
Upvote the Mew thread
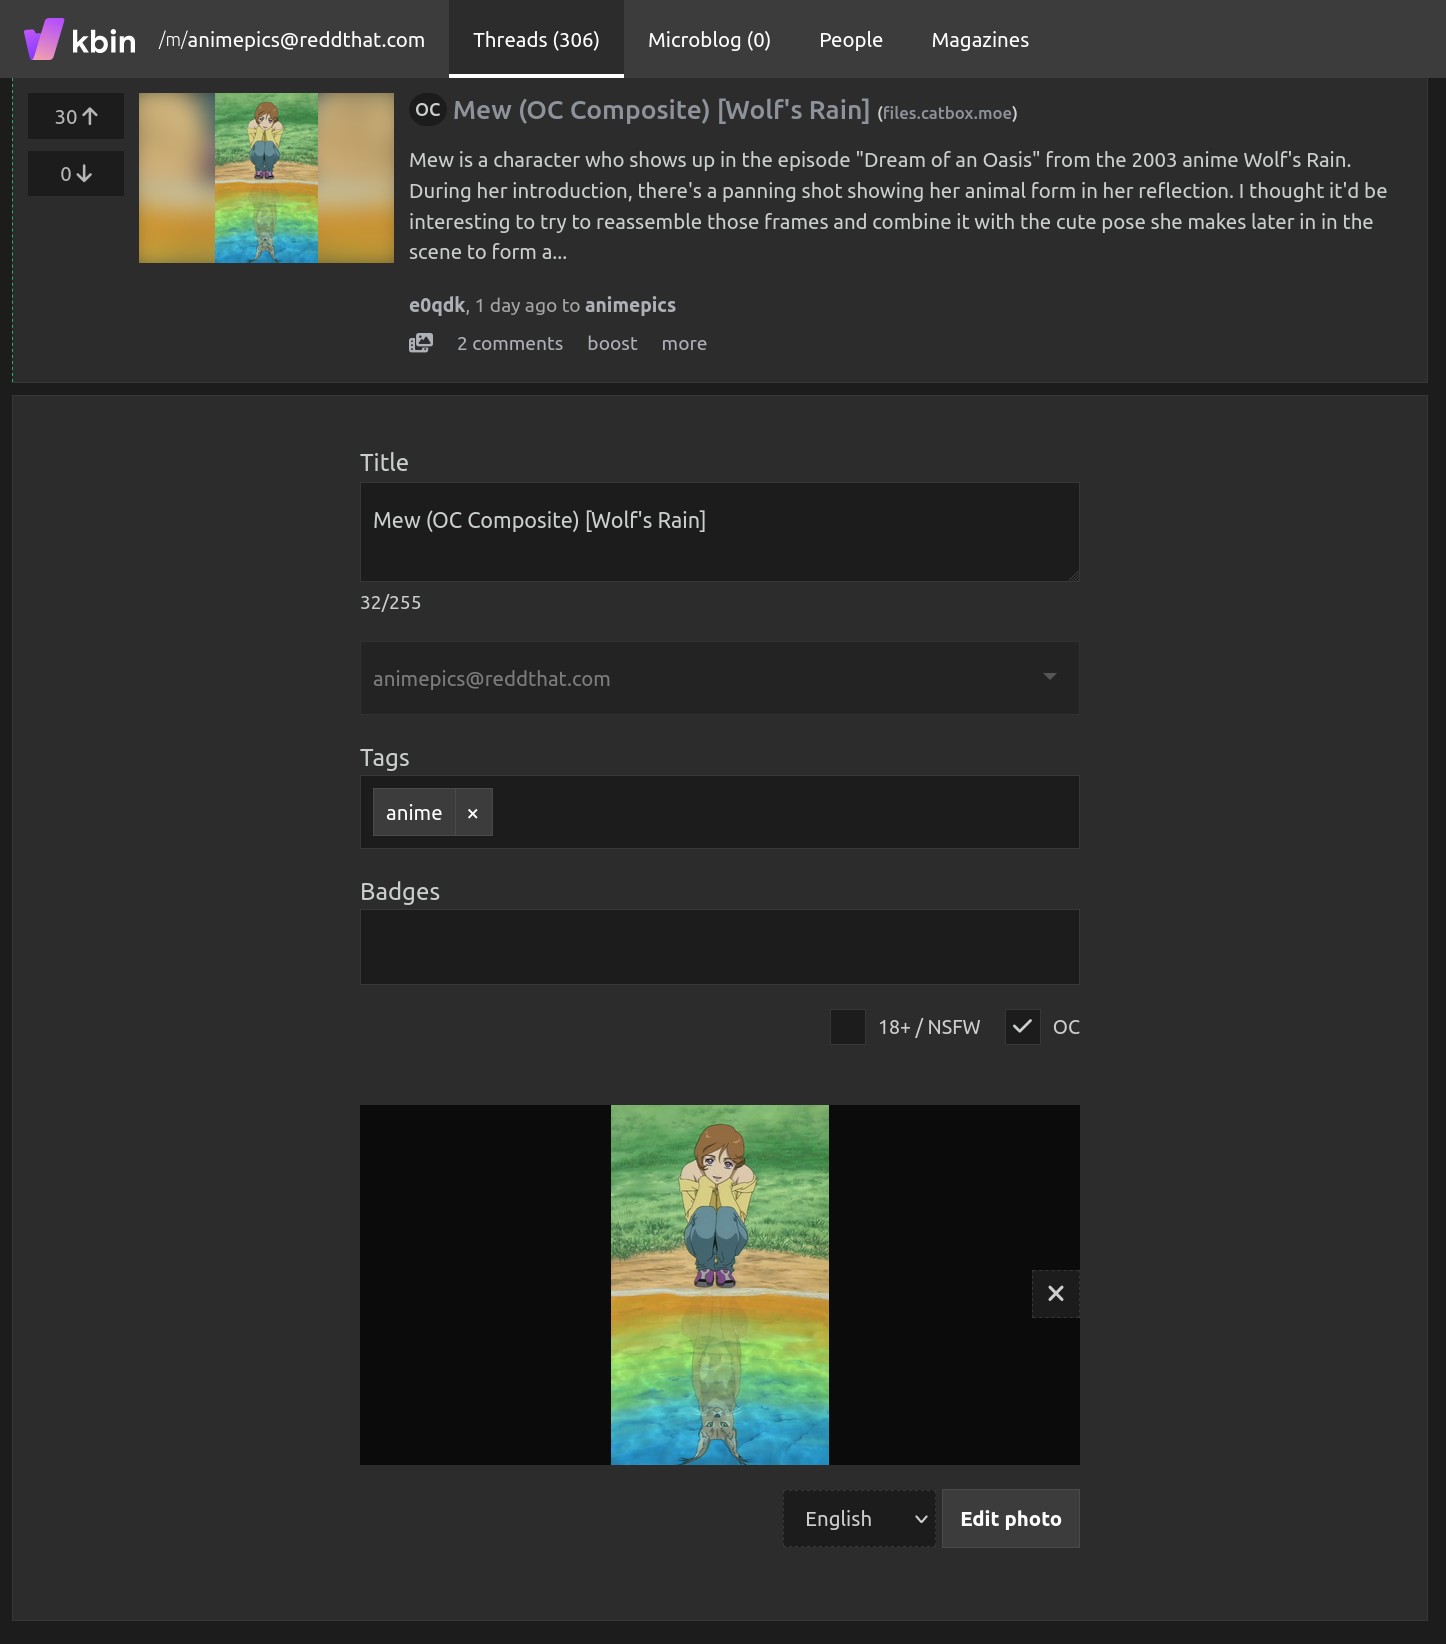click(x=76, y=117)
